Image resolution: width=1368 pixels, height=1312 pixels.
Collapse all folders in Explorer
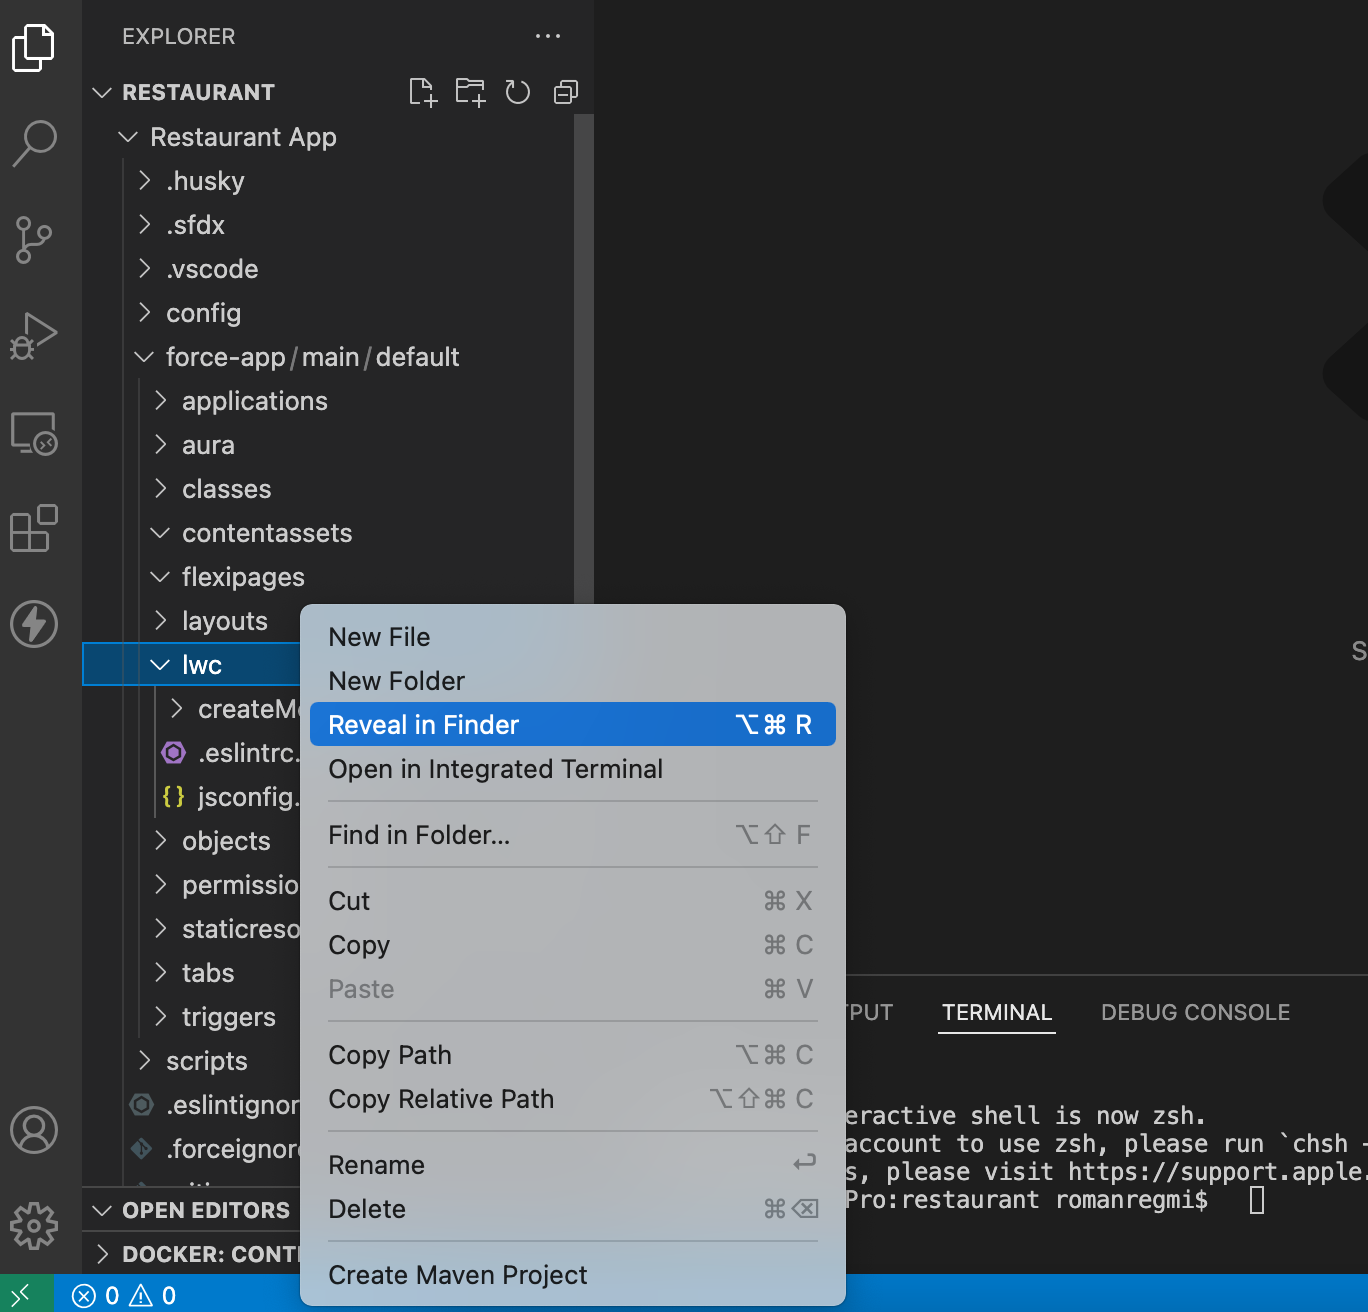point(566,92)
